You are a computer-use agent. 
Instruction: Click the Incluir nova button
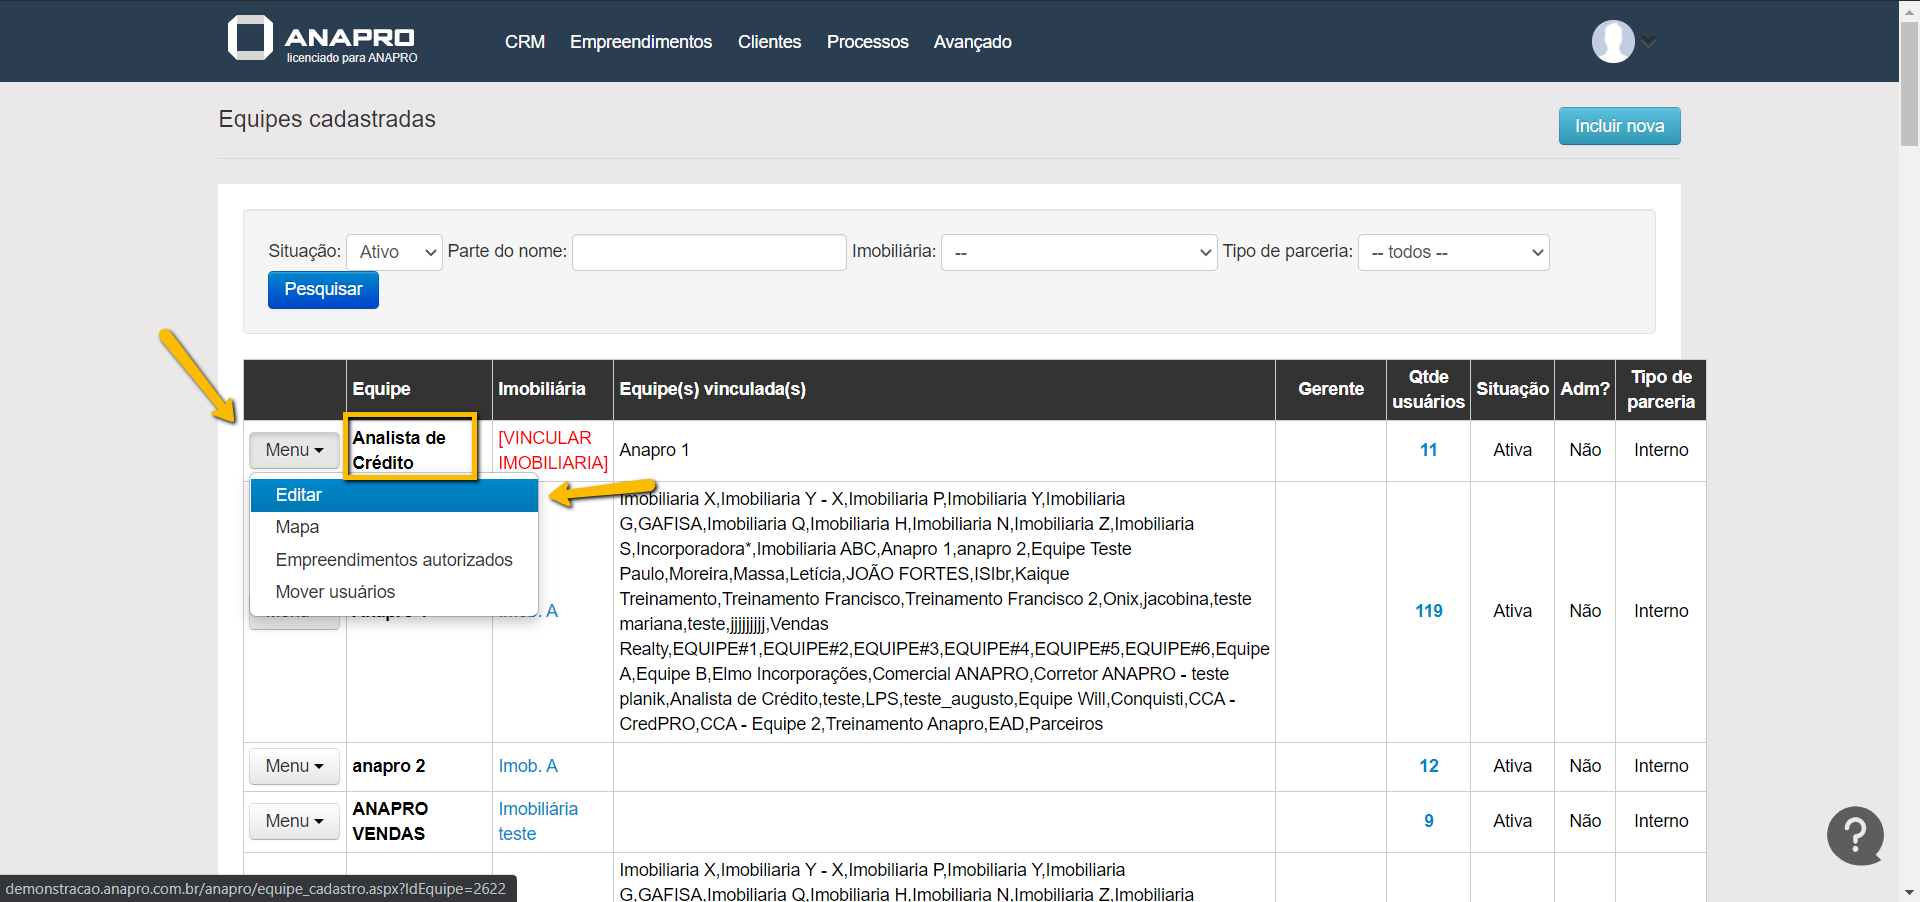click(1619, 126)
